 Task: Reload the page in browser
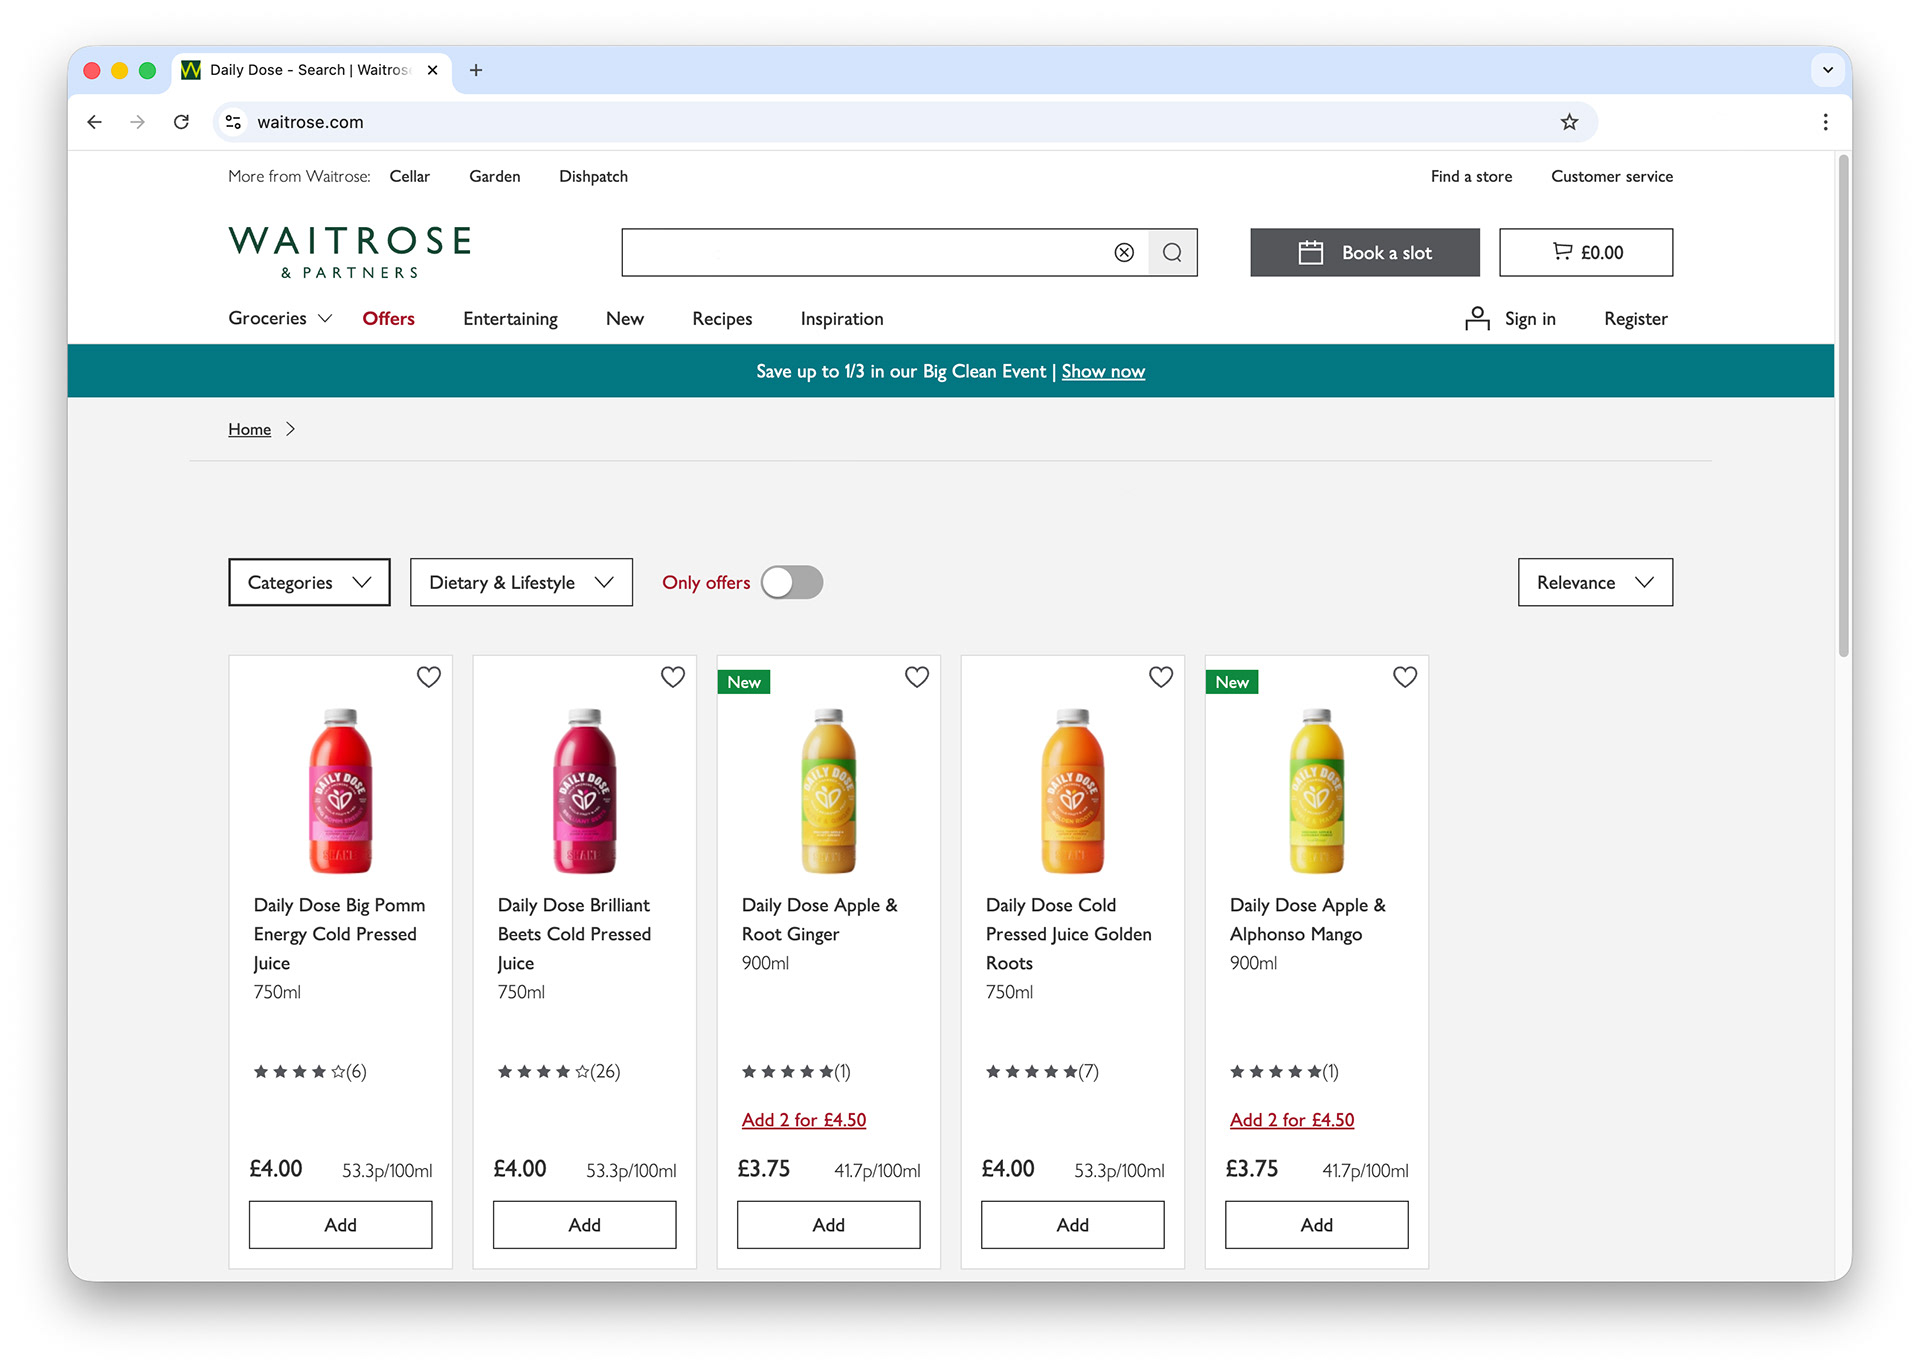click(181, 122)
